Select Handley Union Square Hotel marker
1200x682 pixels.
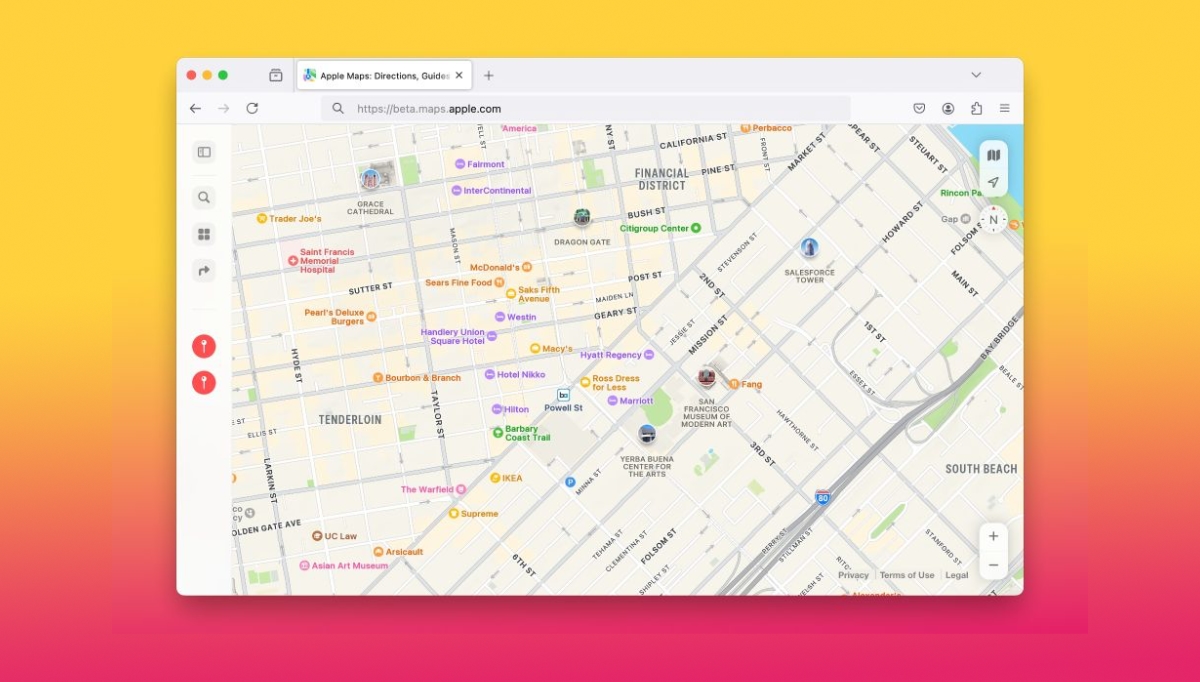[x=491, y=336]
